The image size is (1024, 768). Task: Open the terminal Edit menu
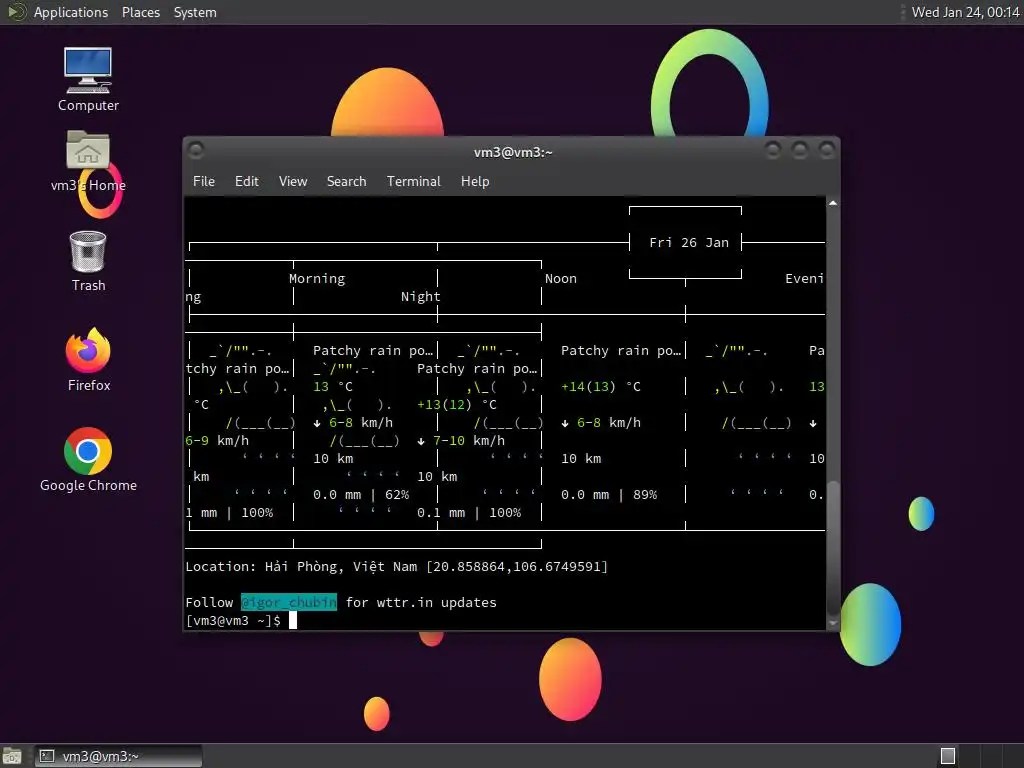(x=246, y=182)
